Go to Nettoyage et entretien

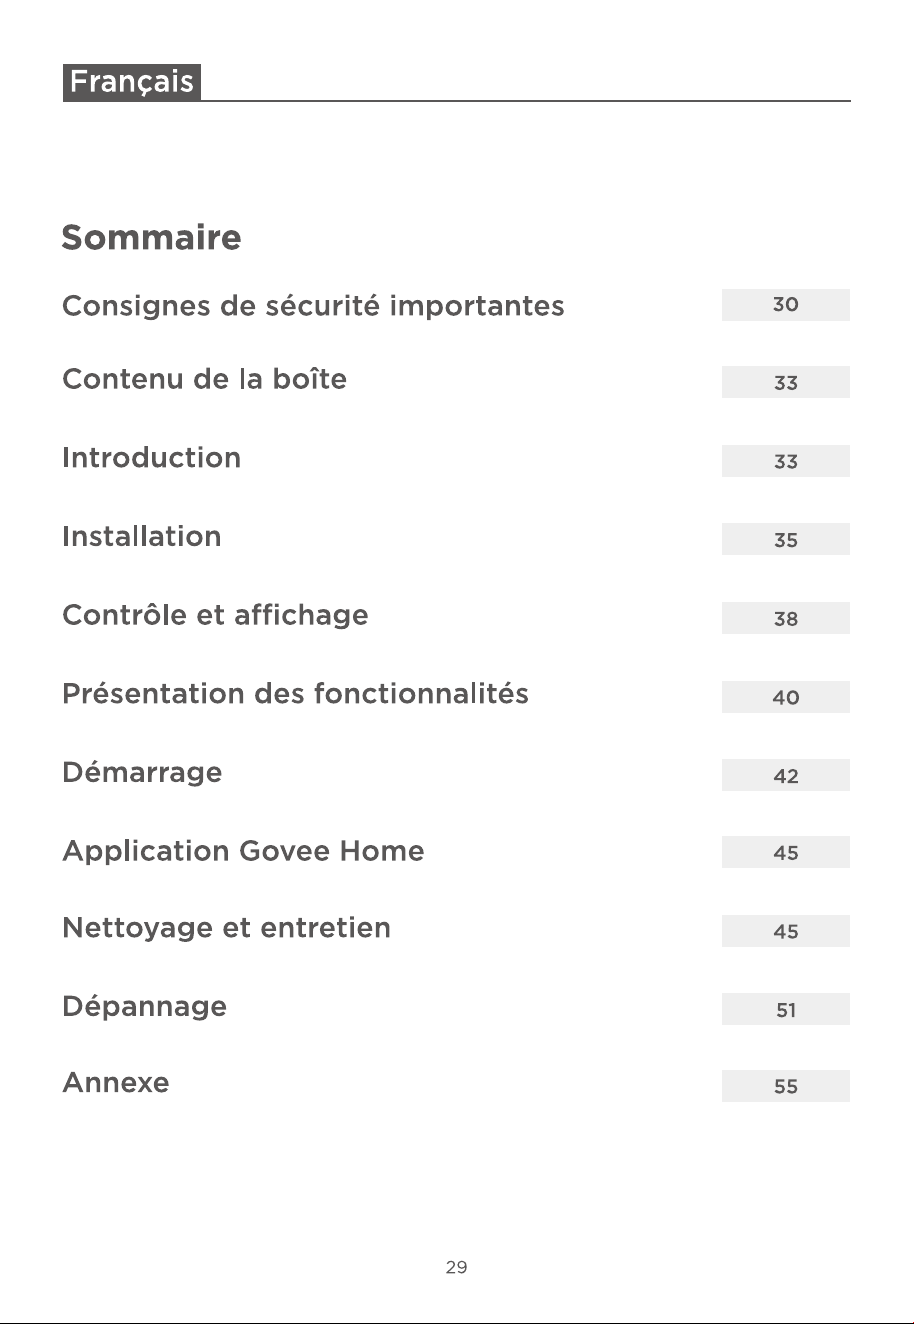(226, 928)
